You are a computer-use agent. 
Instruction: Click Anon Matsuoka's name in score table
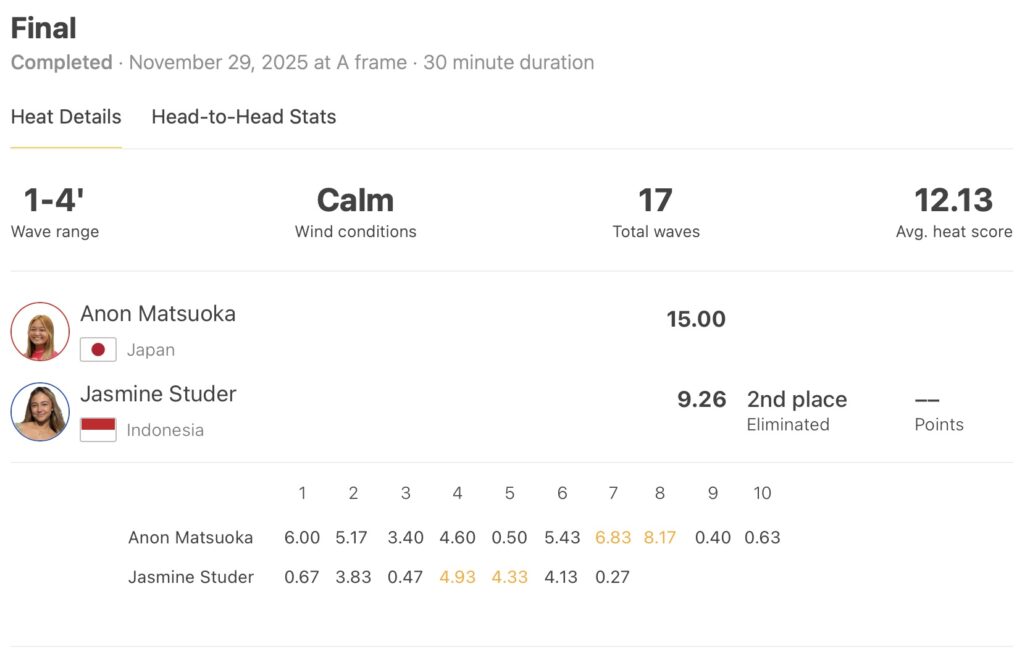click(190, 538)
